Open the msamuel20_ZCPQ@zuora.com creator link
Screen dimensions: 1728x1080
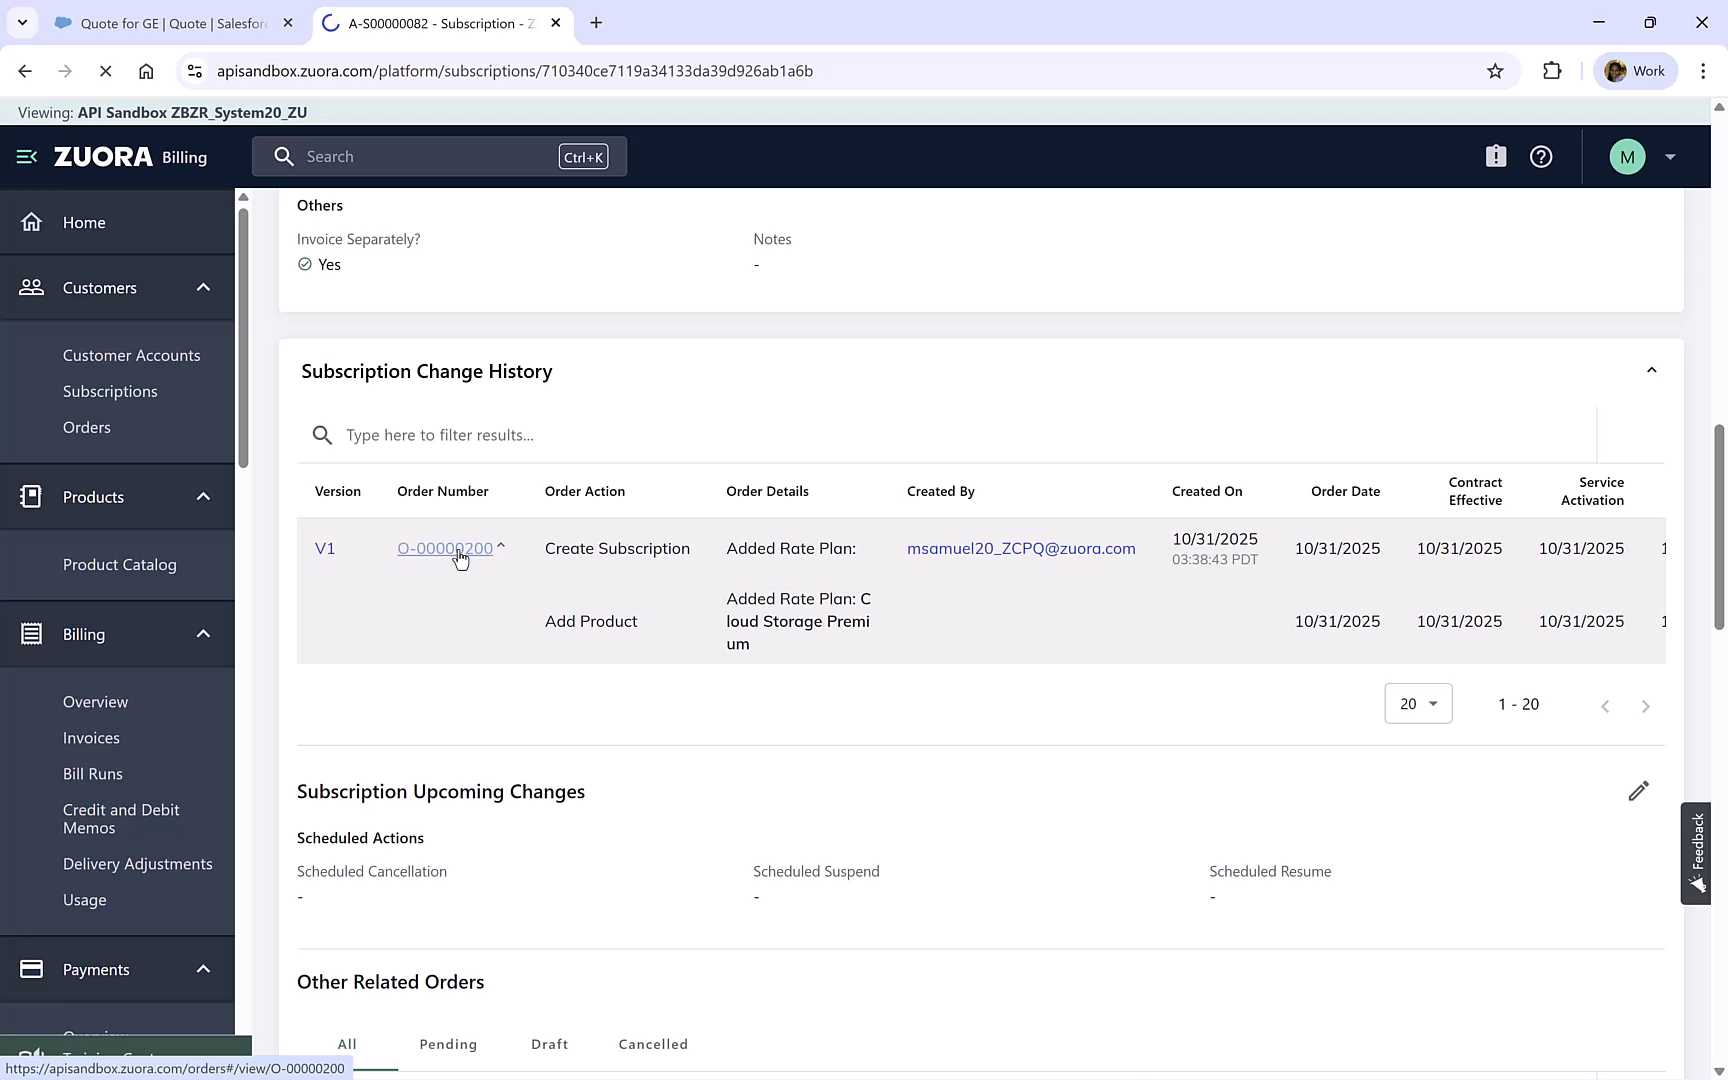1020,548
